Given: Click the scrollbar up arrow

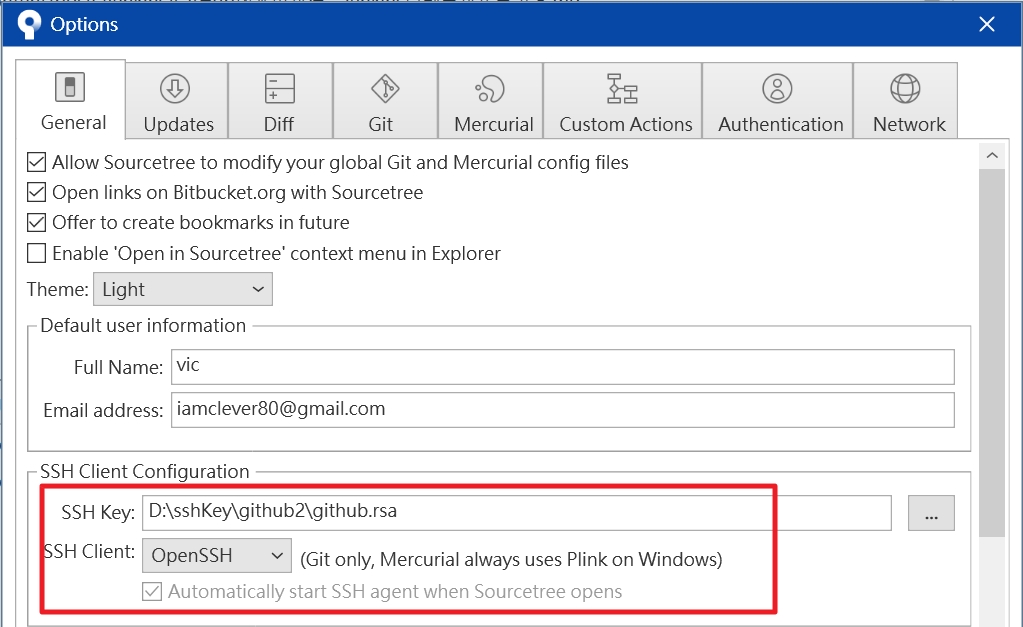Looking at the screenshot, I should click(992, 155).
